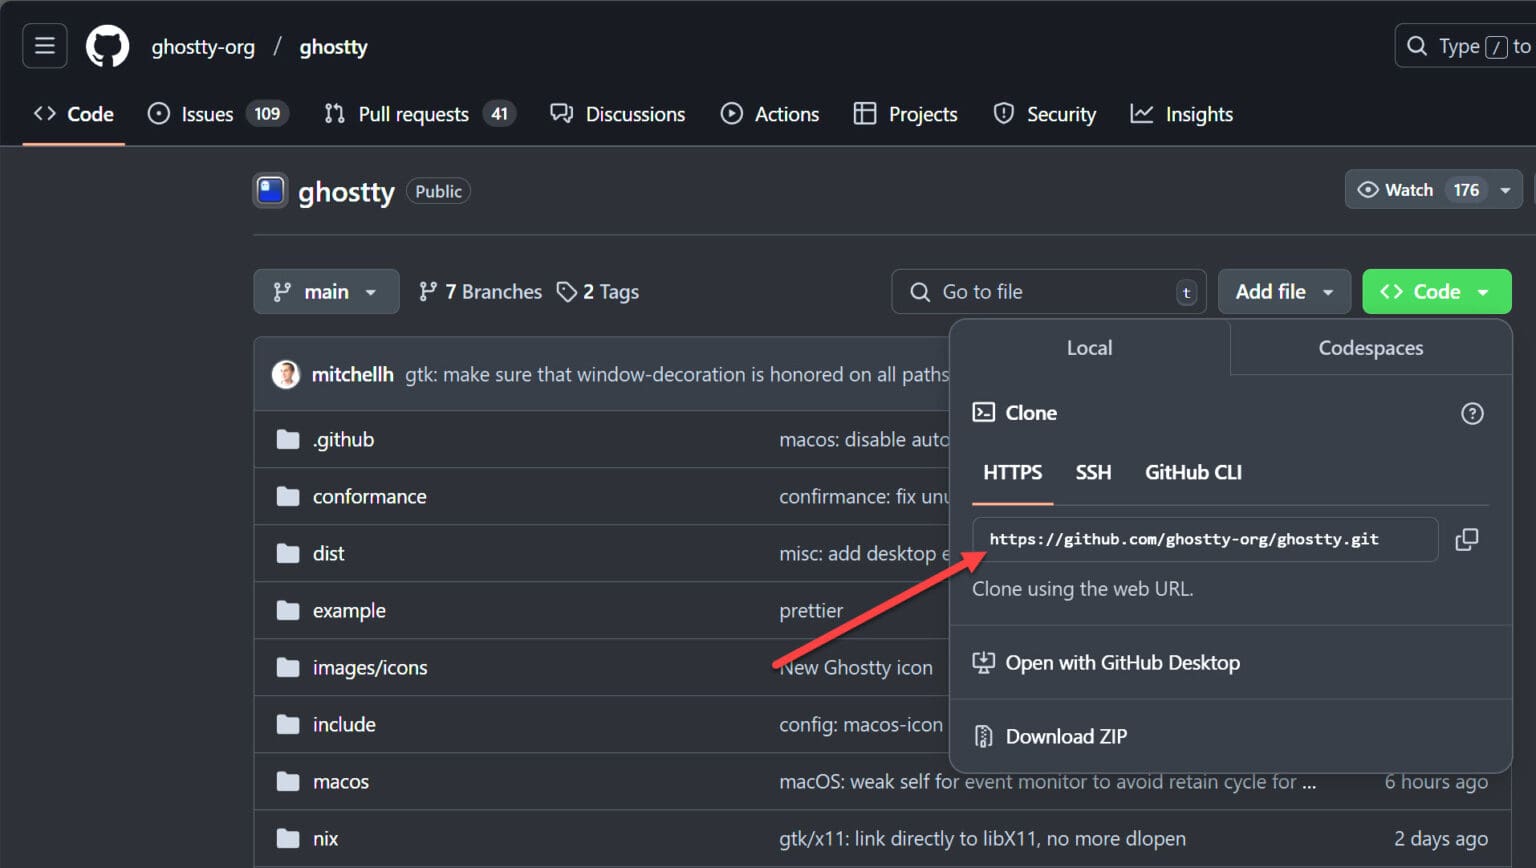
Task: Click the search magnifier in the top right
Action: point(1417,45)
